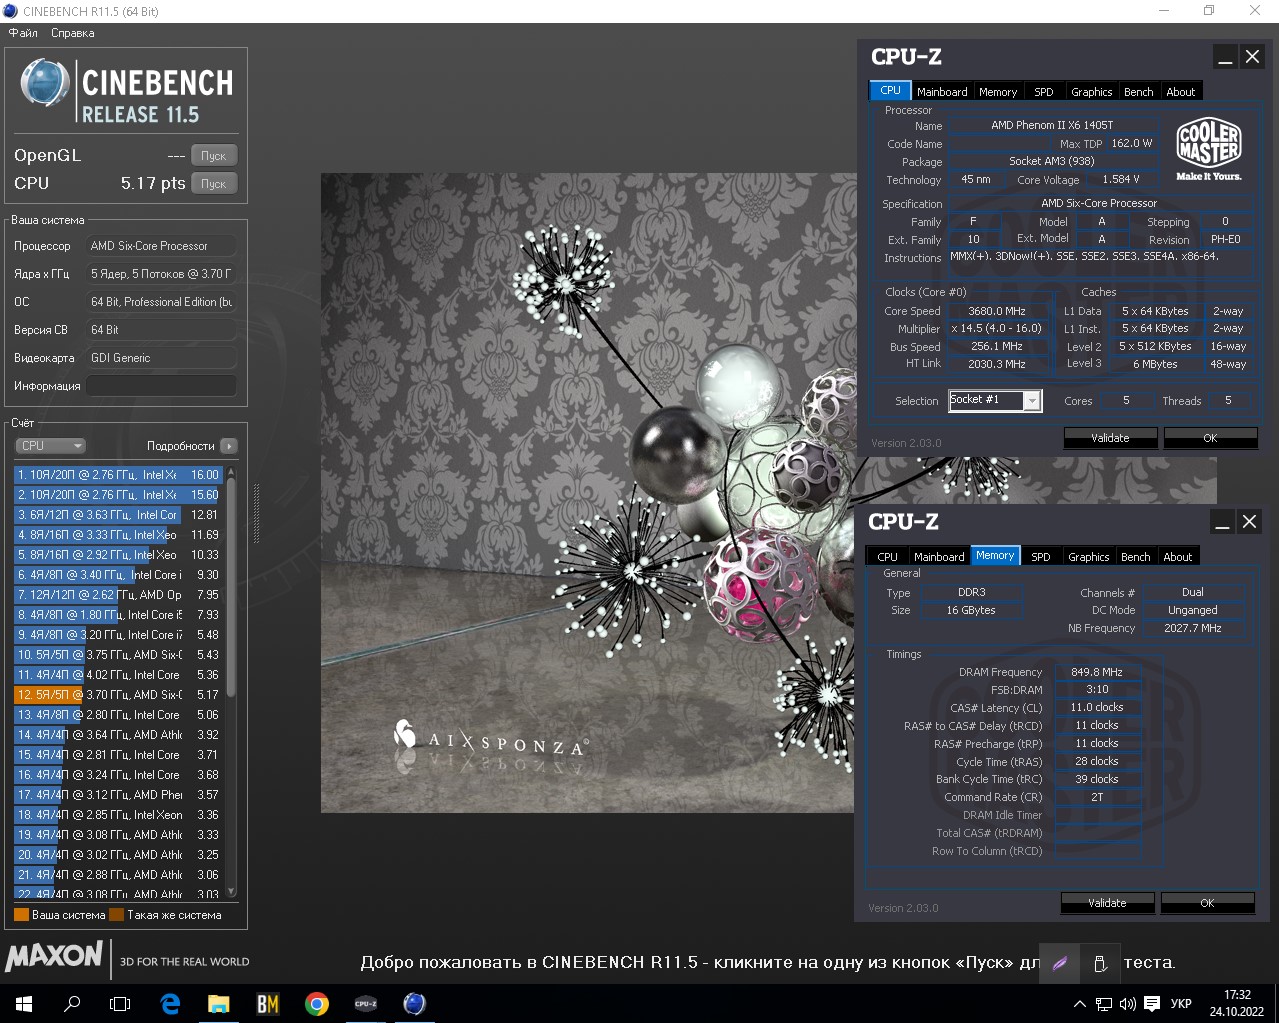Click the Процессор value field
Image resolution: width=1279 pixels, height=1023 pixels.
[161, 246]
